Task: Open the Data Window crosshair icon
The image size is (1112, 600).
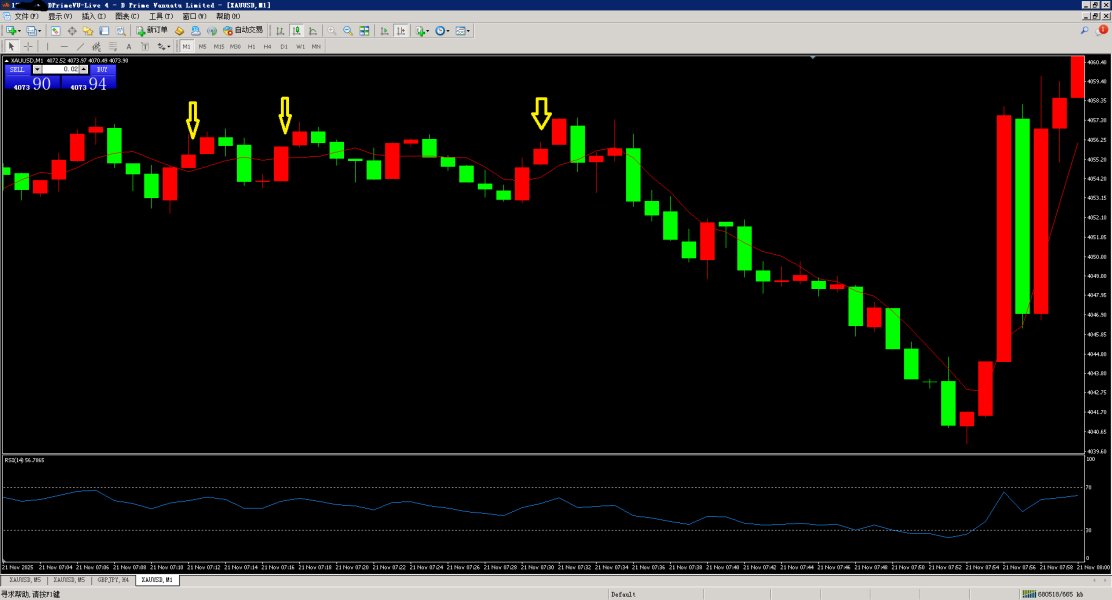Action: click(72, 31)
